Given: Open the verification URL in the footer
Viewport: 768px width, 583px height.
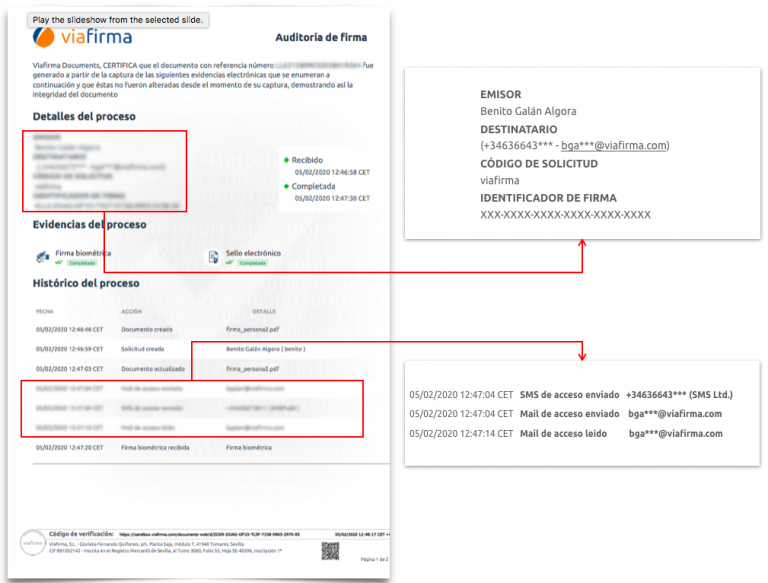Looking at the screenshot, I should click(210, 534).
